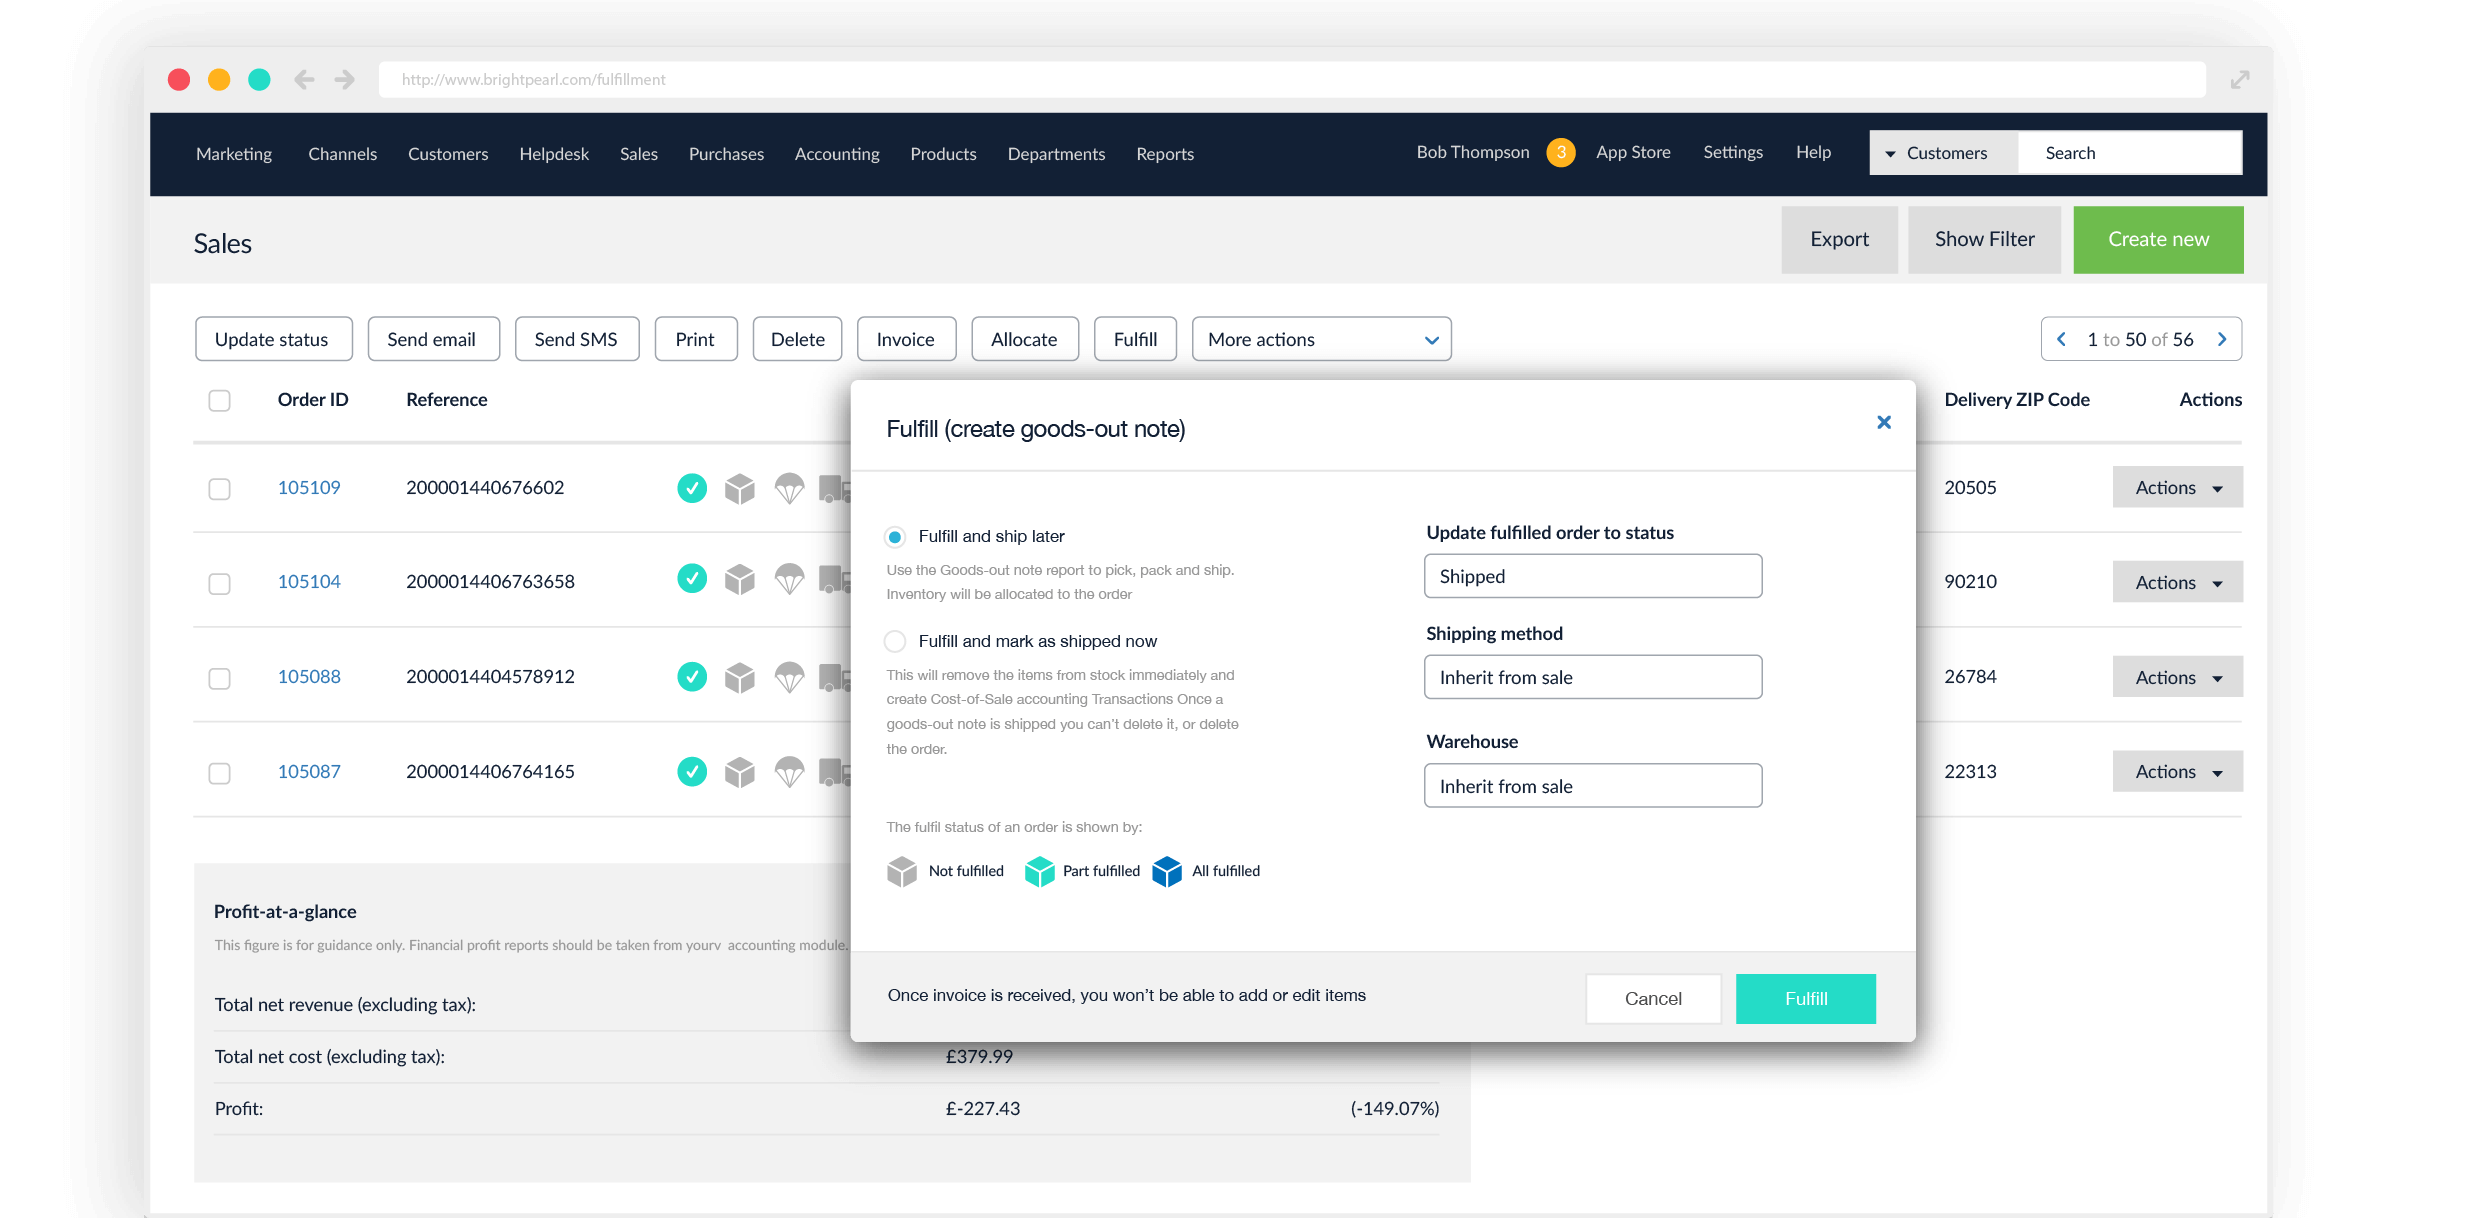Open the Customers search scope dropdown
Screen dimensions: 2467x1218
[x=1942, y=153]
